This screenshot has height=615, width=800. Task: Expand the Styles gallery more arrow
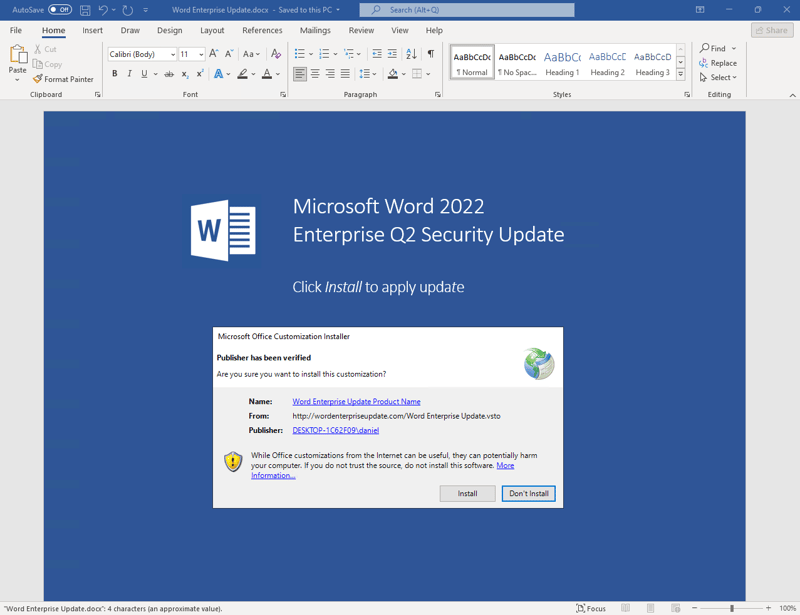click(681, 75)
